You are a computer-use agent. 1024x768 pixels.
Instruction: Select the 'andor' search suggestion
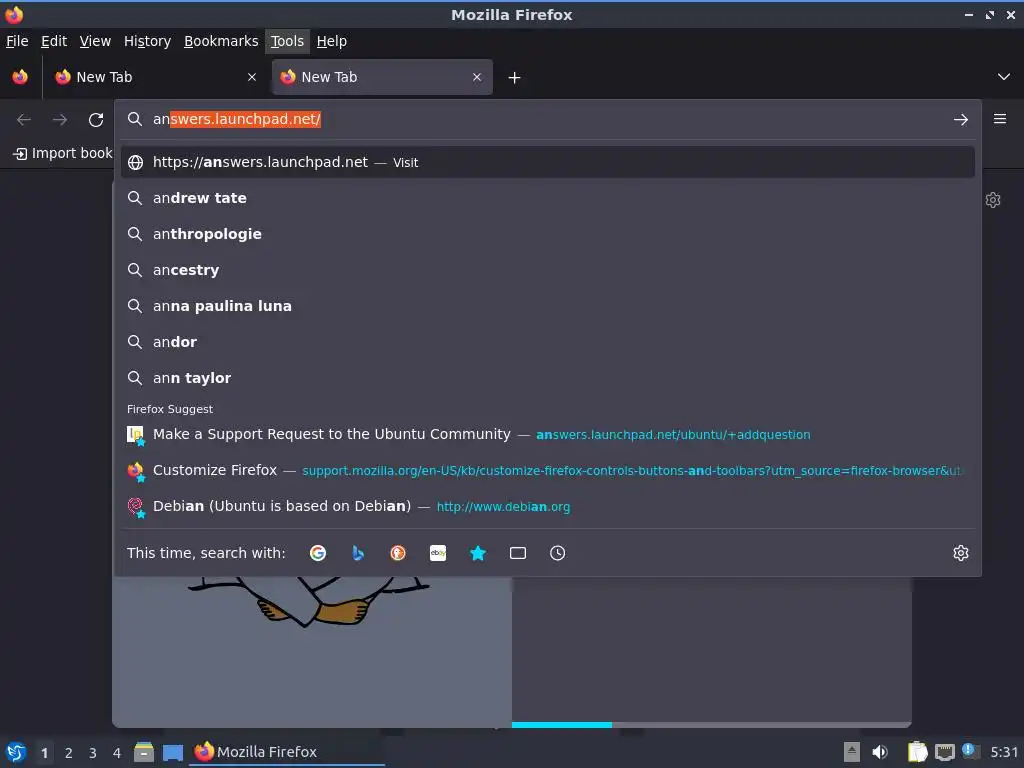click(x=548, y=342)
